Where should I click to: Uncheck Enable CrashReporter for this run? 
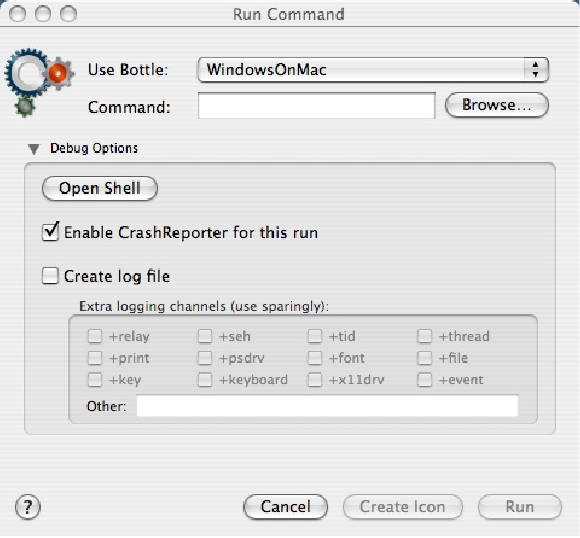(x=50, y=232)
